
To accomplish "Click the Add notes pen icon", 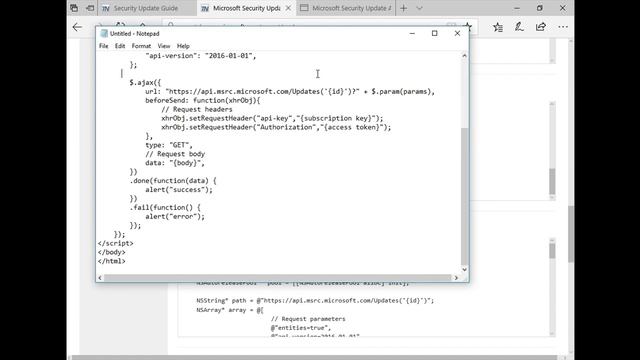I will pos(519,27).
